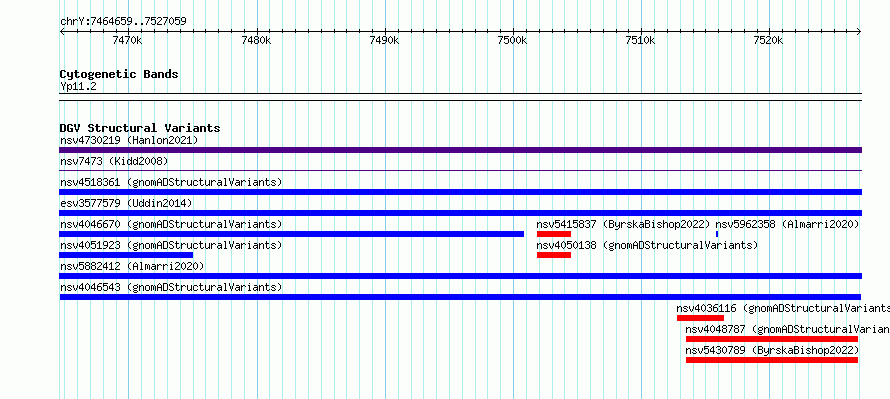Click the nsv4730219 (Hanlon2021) variant label

coord(129,140)
